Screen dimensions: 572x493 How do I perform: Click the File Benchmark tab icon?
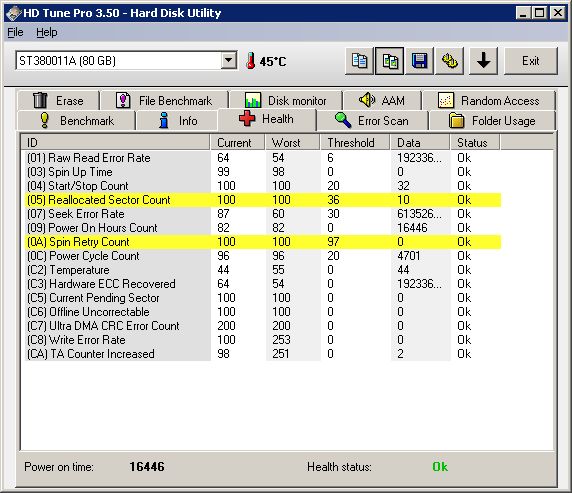click(x=123, y=100)
